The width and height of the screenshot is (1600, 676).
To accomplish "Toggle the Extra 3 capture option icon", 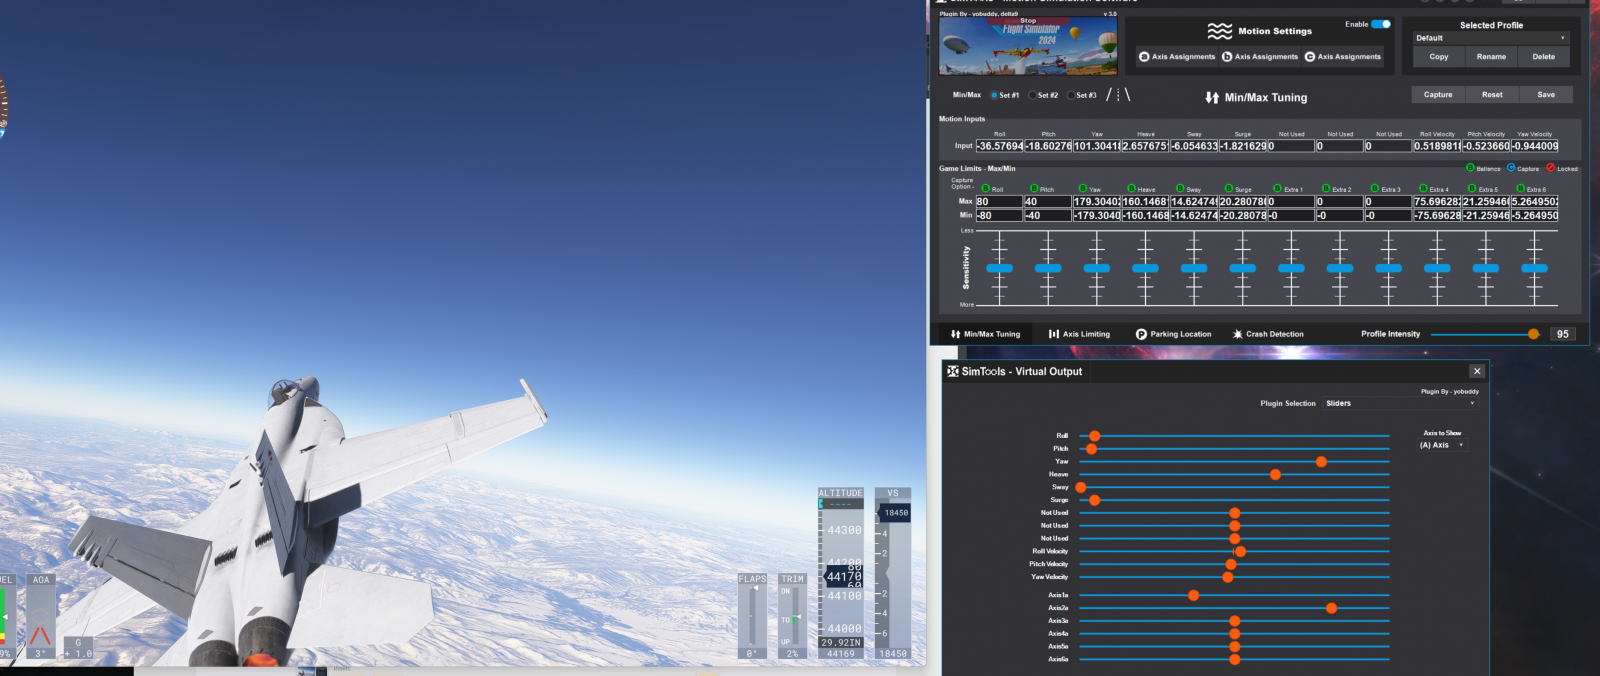I will [x=1375, y=188].
